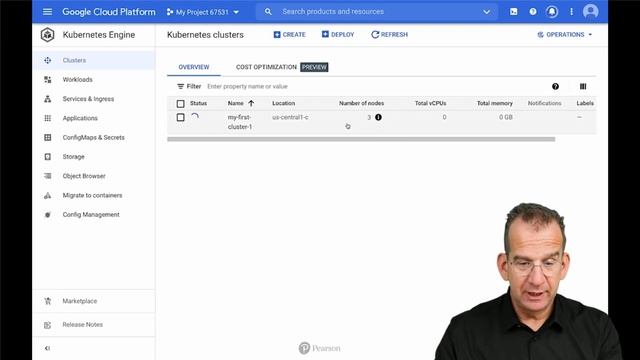Click the Clusters sidebar icon
This screenshot has width=640, height=360.
tap(48, 60)
